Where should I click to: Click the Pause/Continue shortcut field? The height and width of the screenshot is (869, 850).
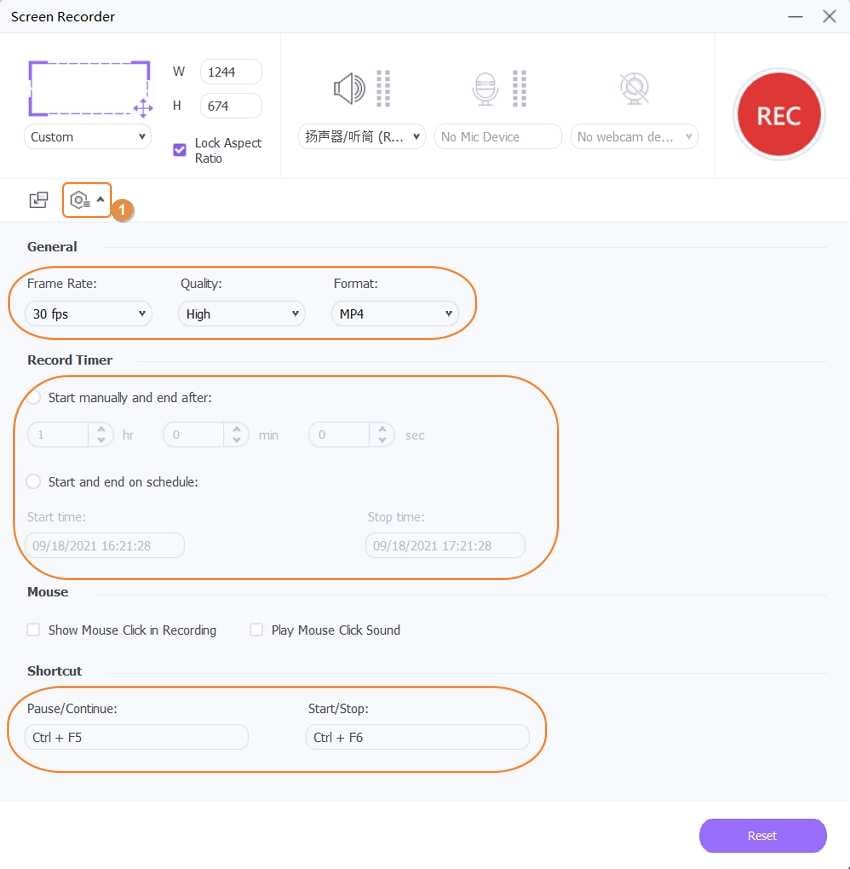(x=136, y=737)
